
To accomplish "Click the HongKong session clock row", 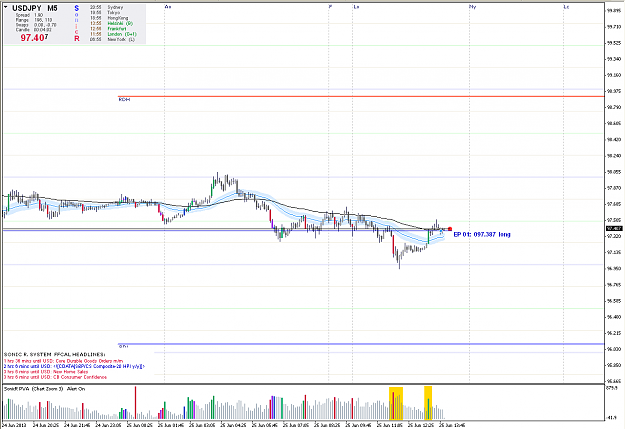I will pyautogui.click(x=109, y=18).
